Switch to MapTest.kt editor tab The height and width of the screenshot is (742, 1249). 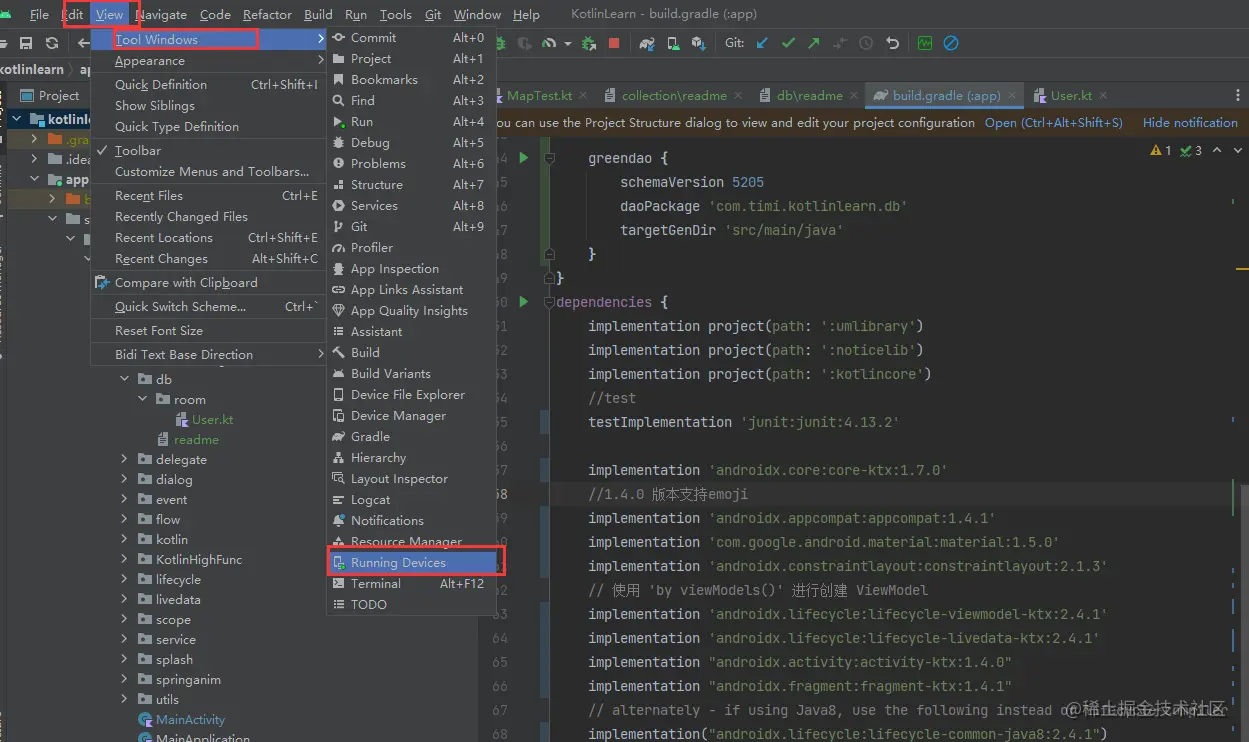pos(538,96)
